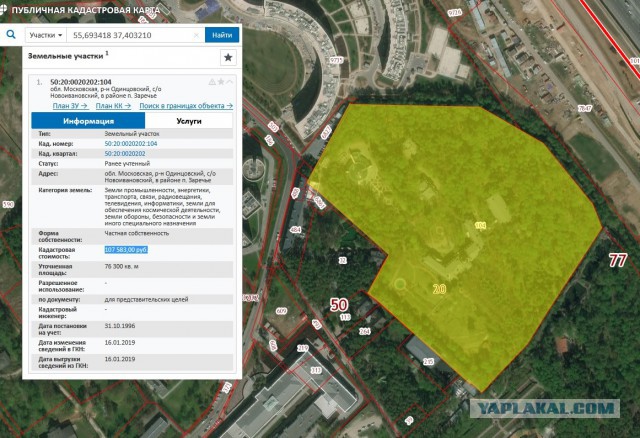Select map parcel labeled 590

(x=8, y=204)
